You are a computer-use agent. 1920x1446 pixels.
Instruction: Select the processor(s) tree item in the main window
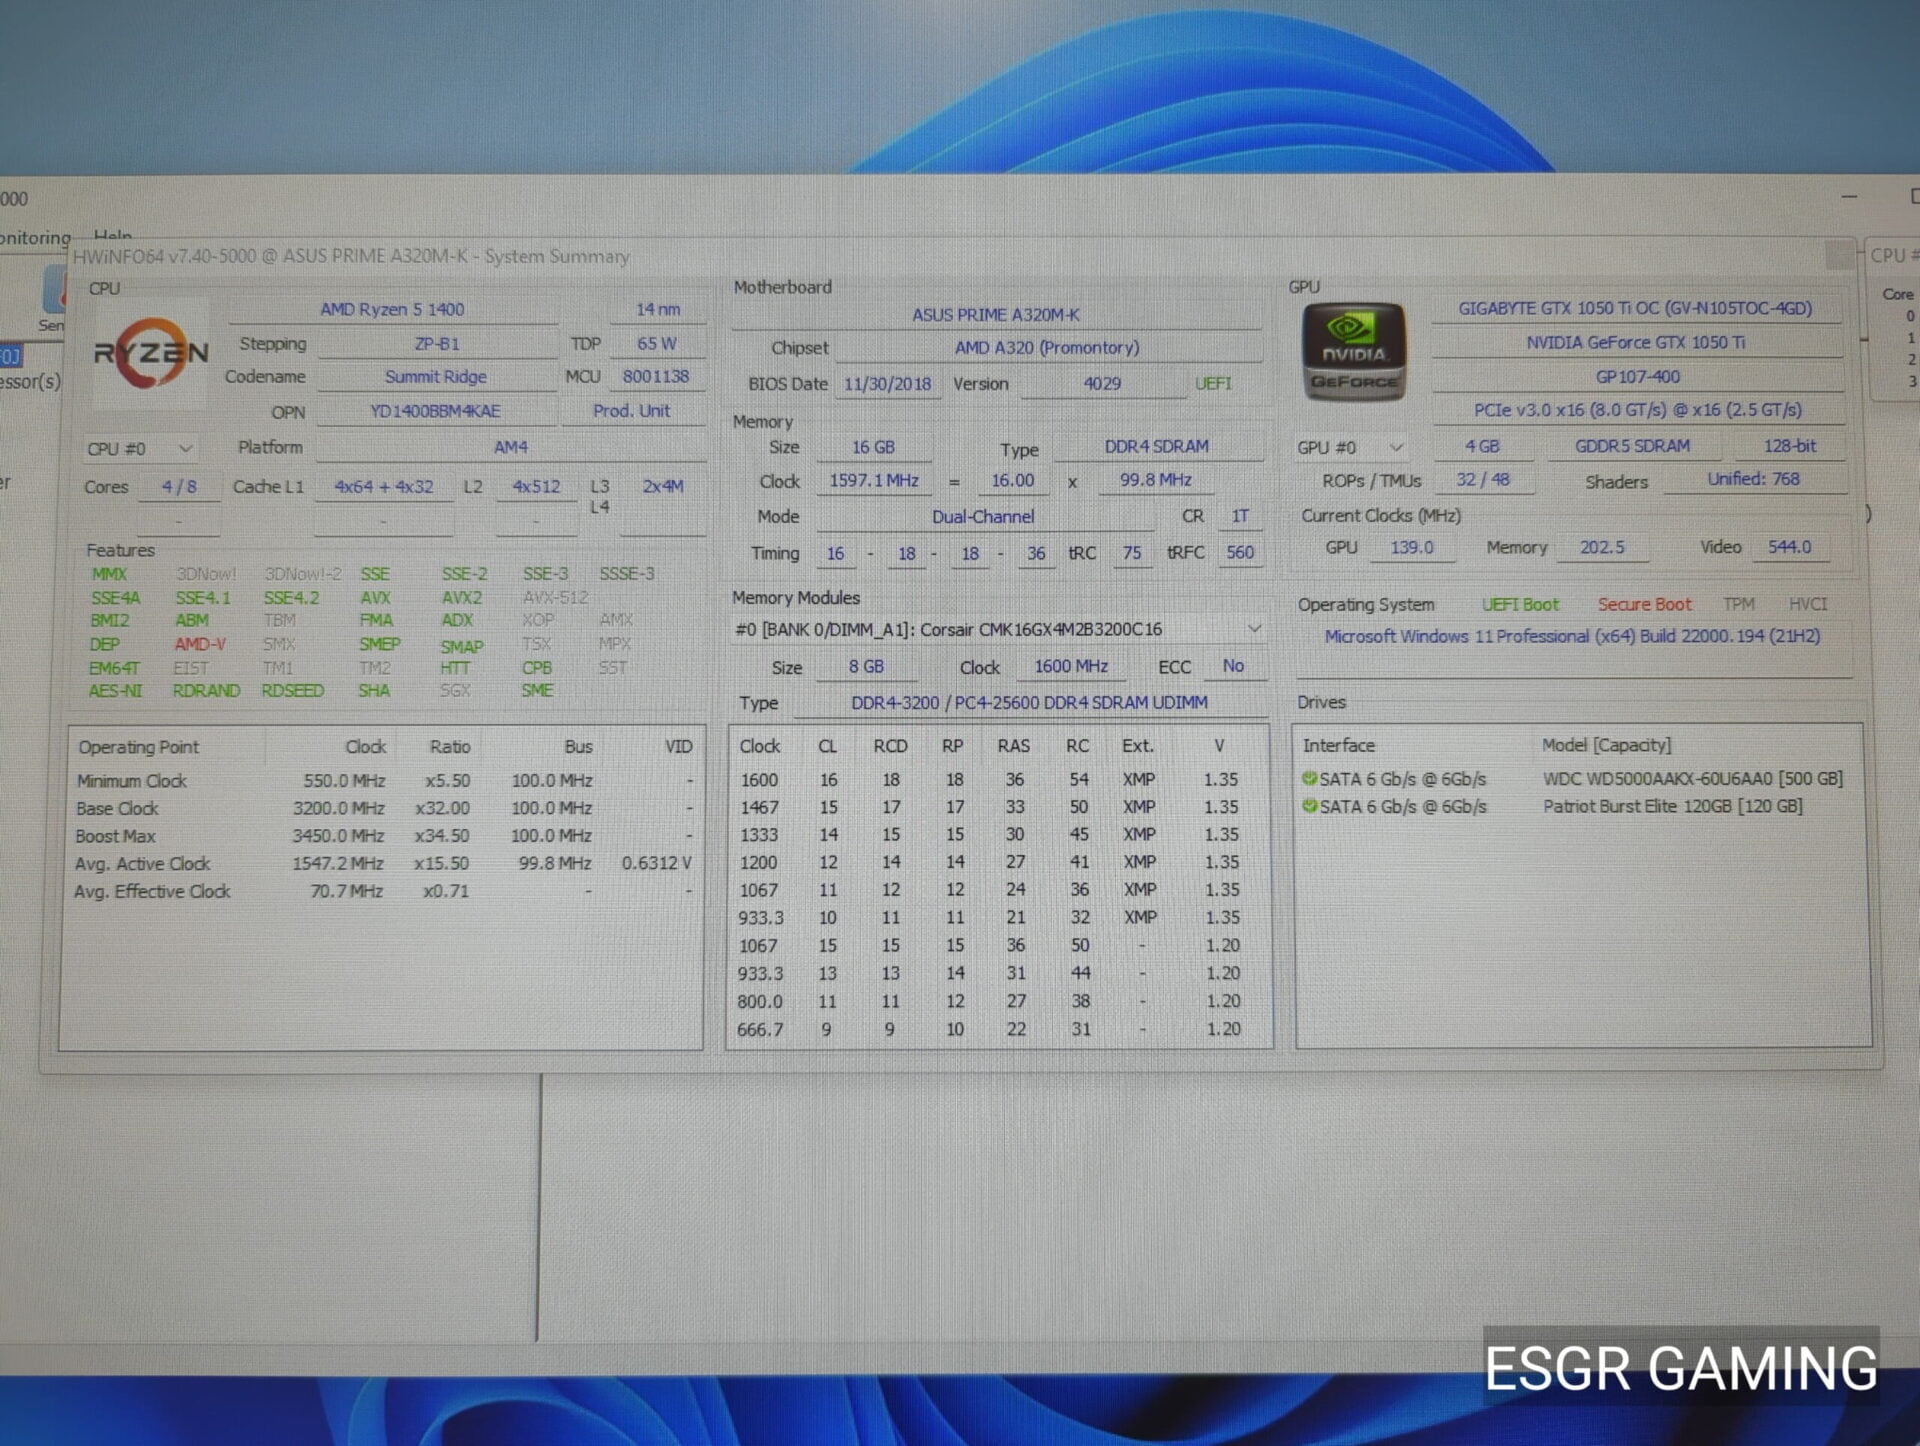point(30,381)
